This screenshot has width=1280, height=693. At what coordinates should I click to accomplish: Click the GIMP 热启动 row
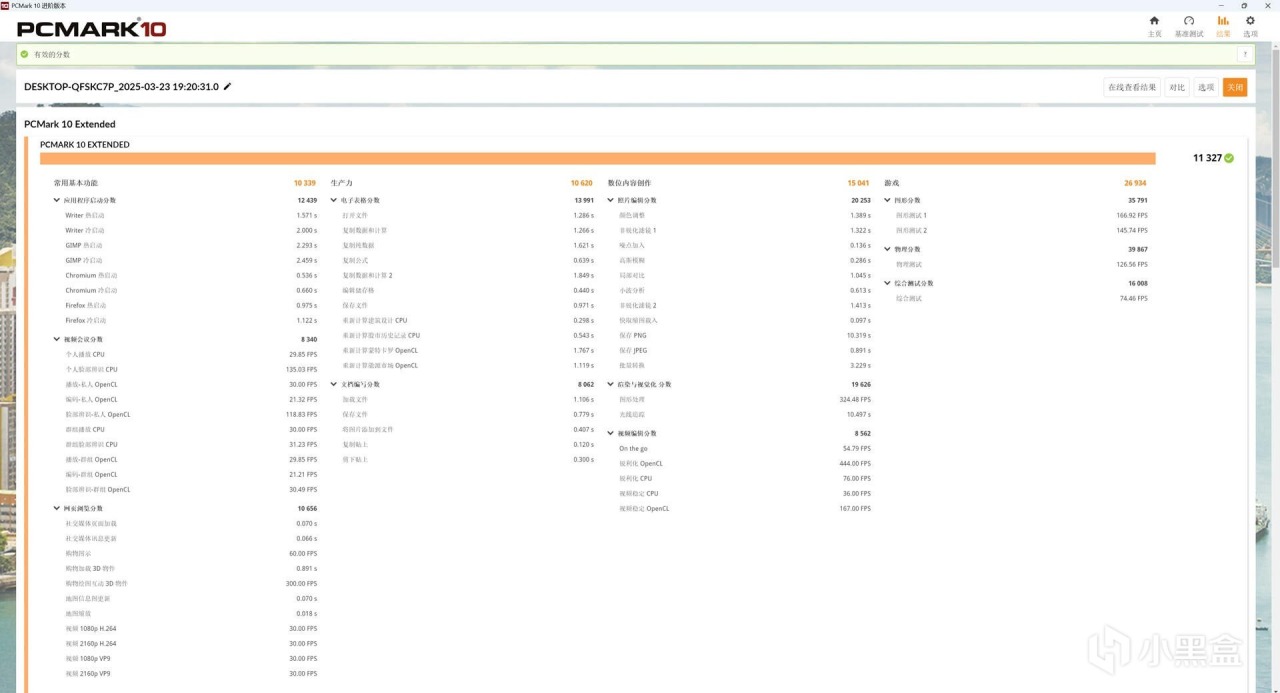(191, 245)
